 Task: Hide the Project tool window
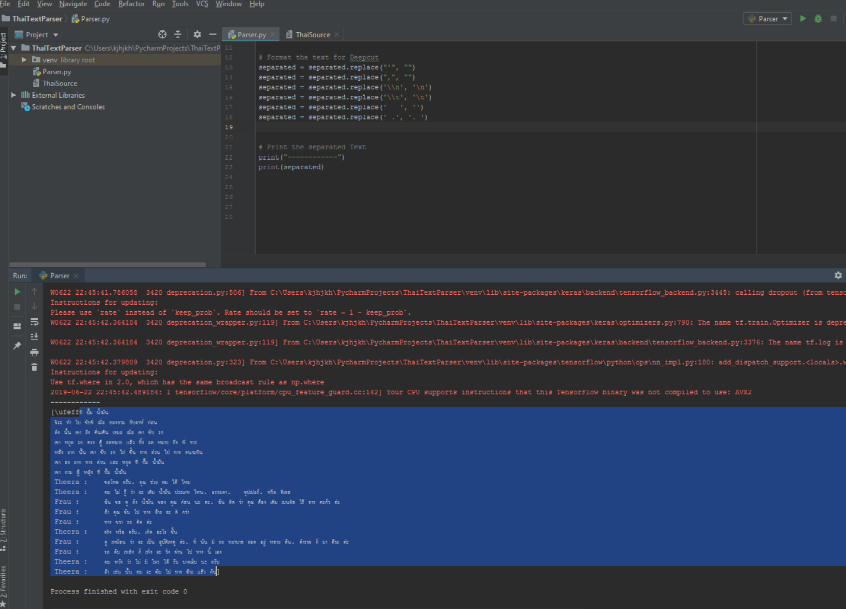coord(213,35)
